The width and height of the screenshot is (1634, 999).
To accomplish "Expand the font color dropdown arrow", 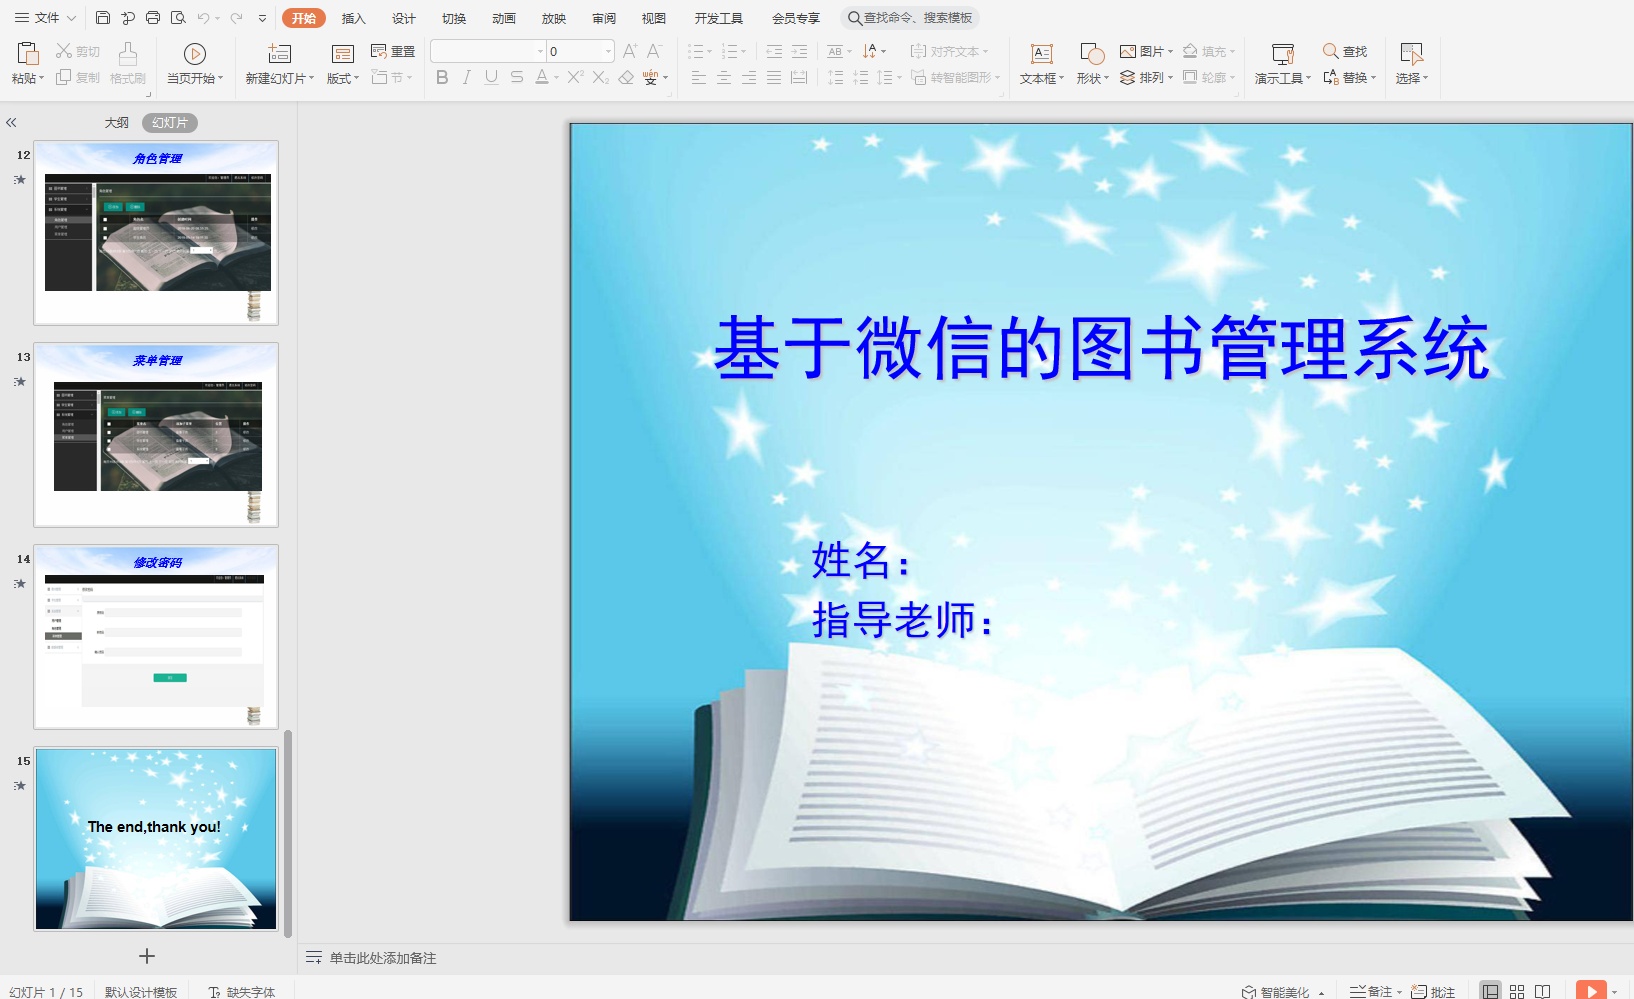I will pos(557,78).
